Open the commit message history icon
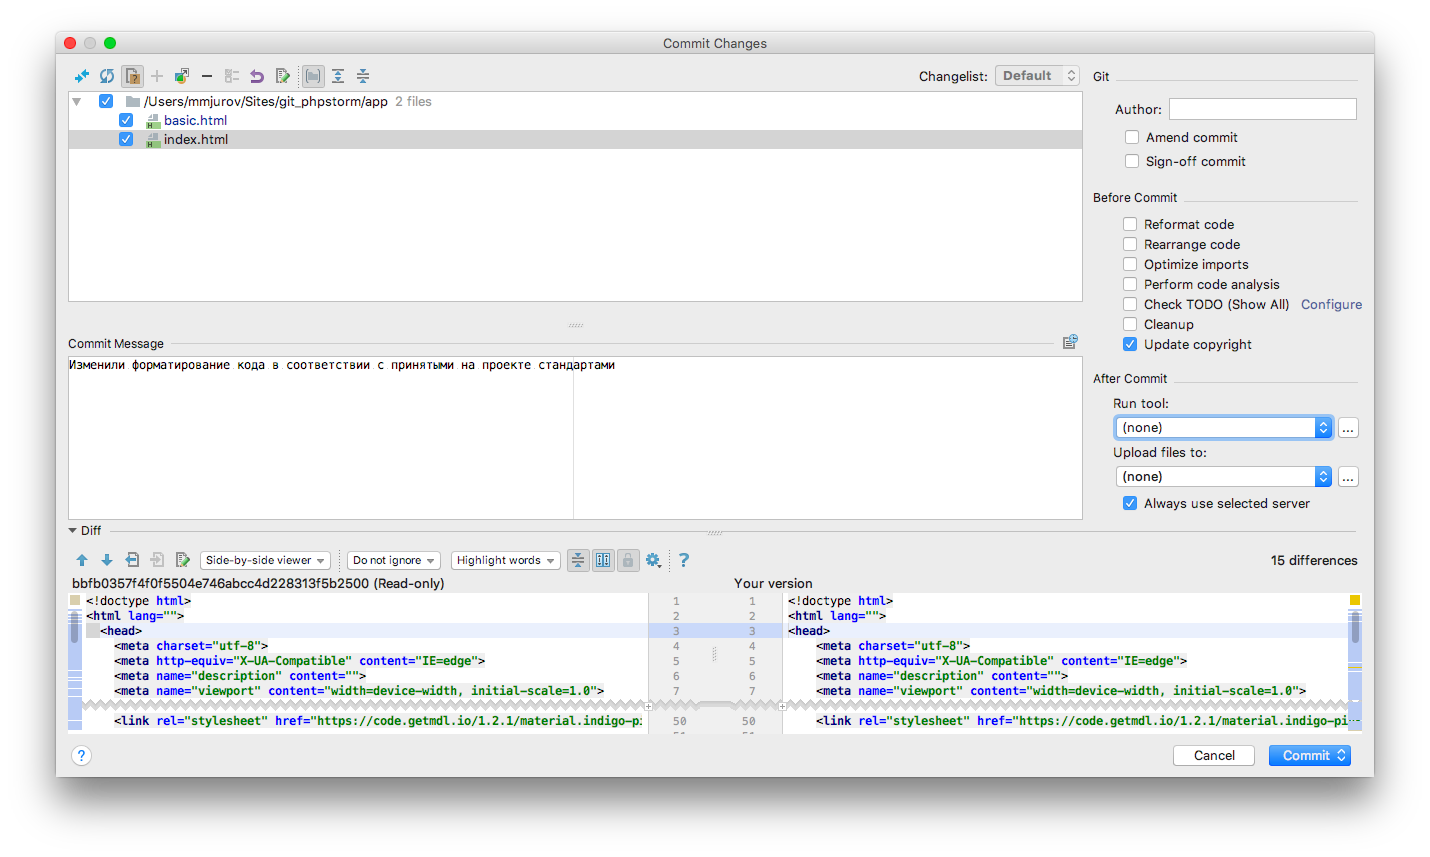This screenshot has height=857, width=1430. [x=1070, y=342]
